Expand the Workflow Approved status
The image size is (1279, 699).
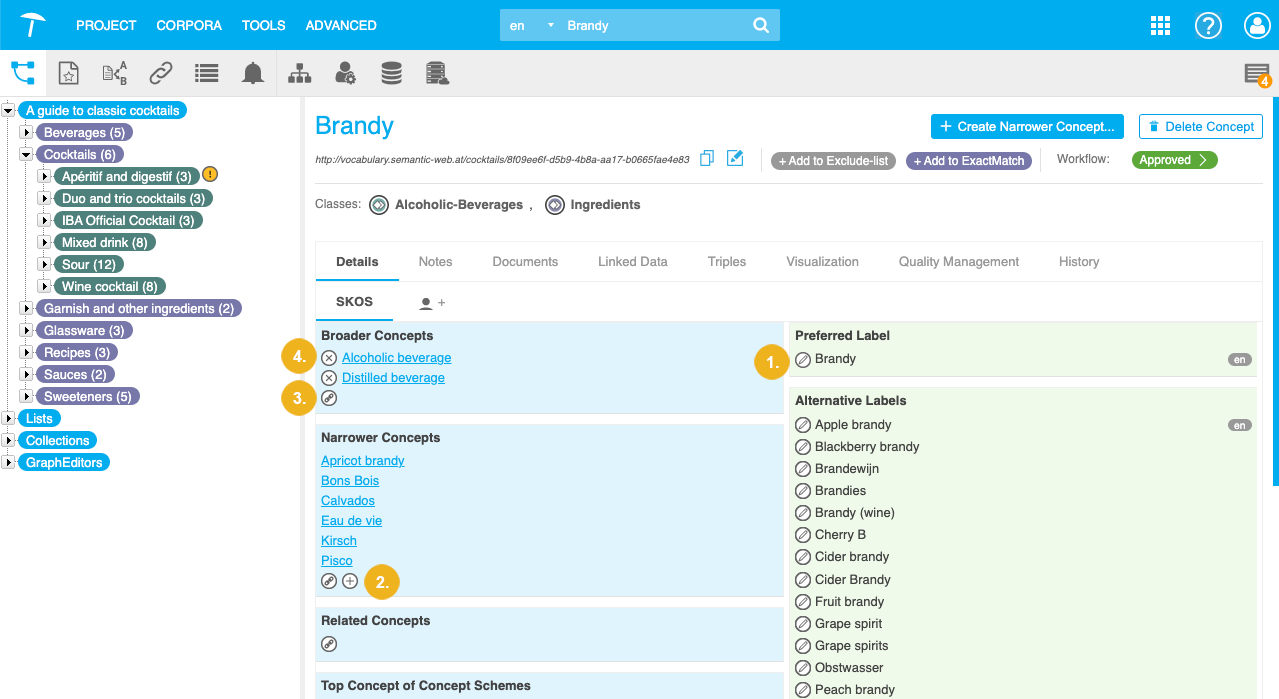1174,160
